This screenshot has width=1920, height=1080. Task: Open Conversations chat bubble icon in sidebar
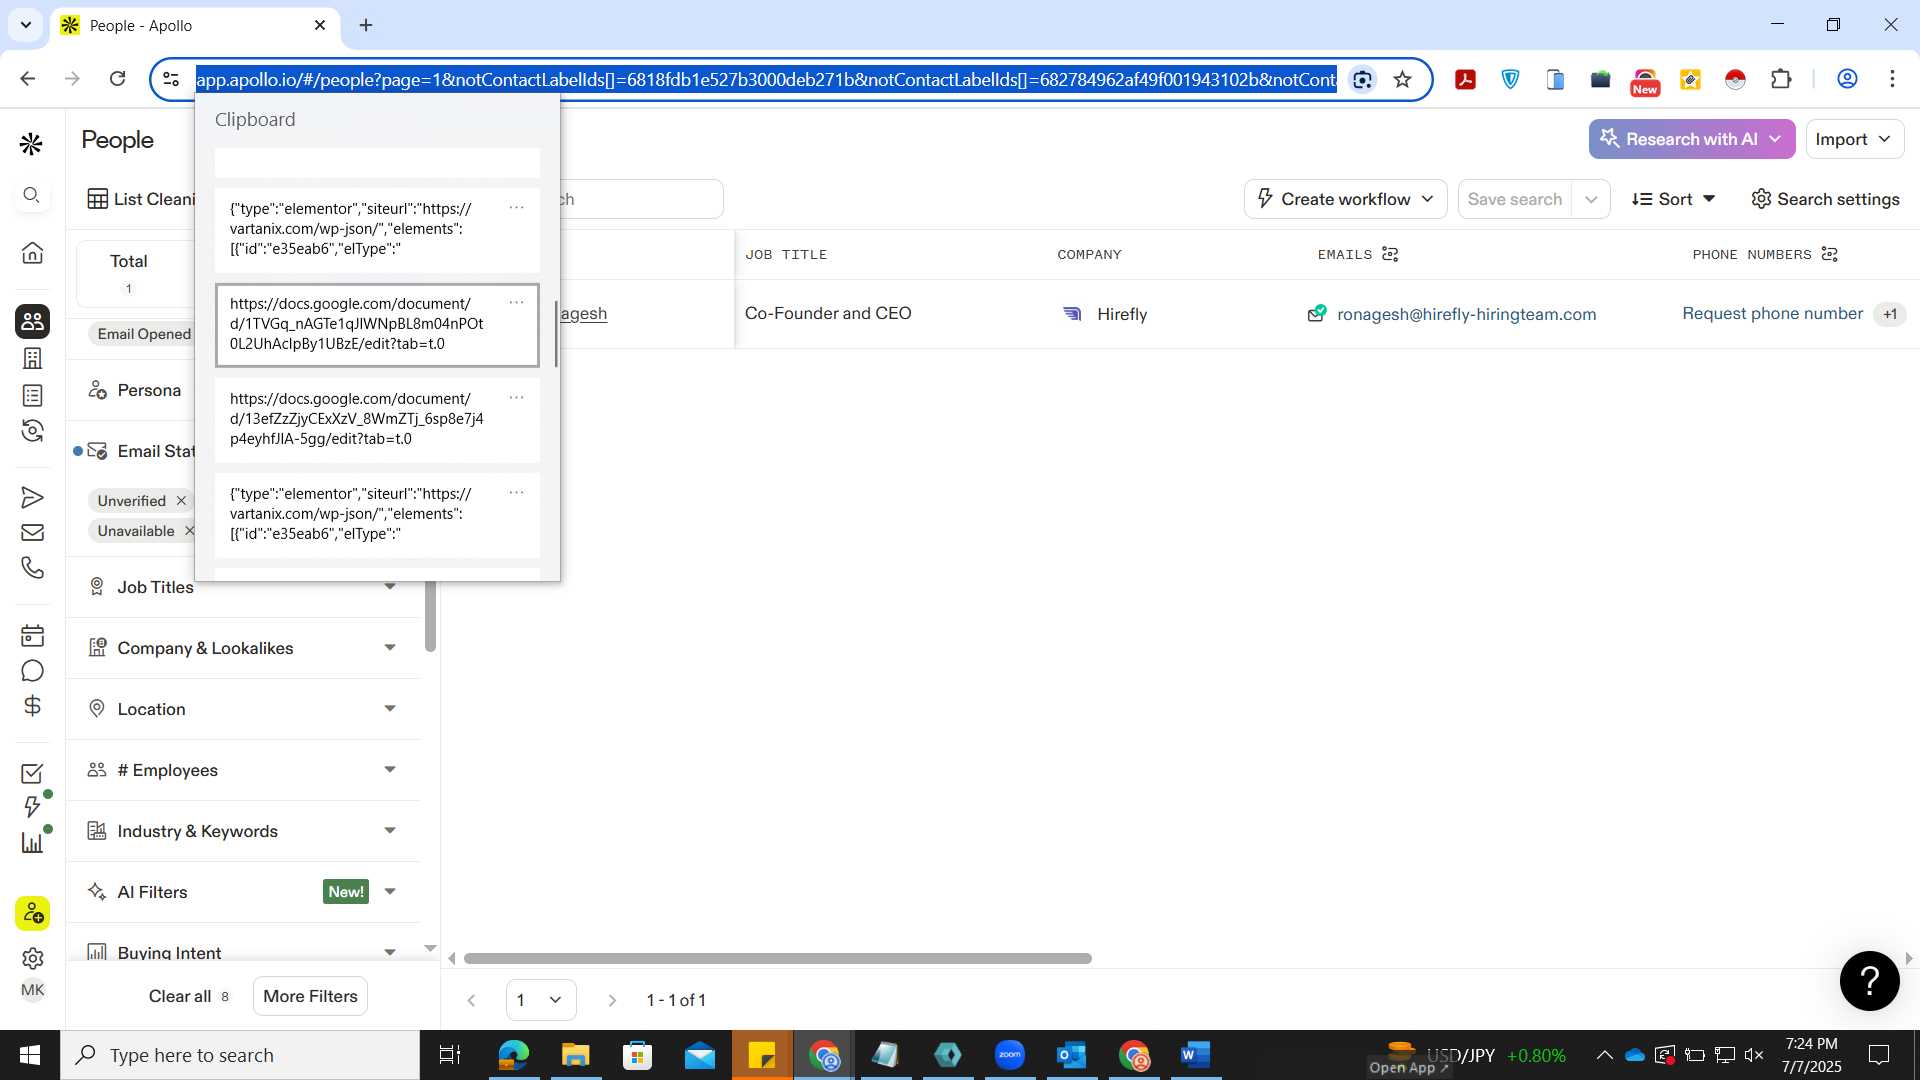click(32, 670)
